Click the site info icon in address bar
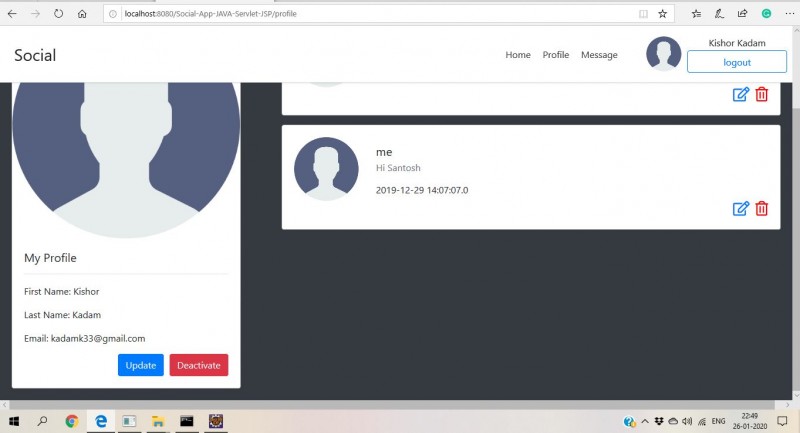 tap(113, 14)
